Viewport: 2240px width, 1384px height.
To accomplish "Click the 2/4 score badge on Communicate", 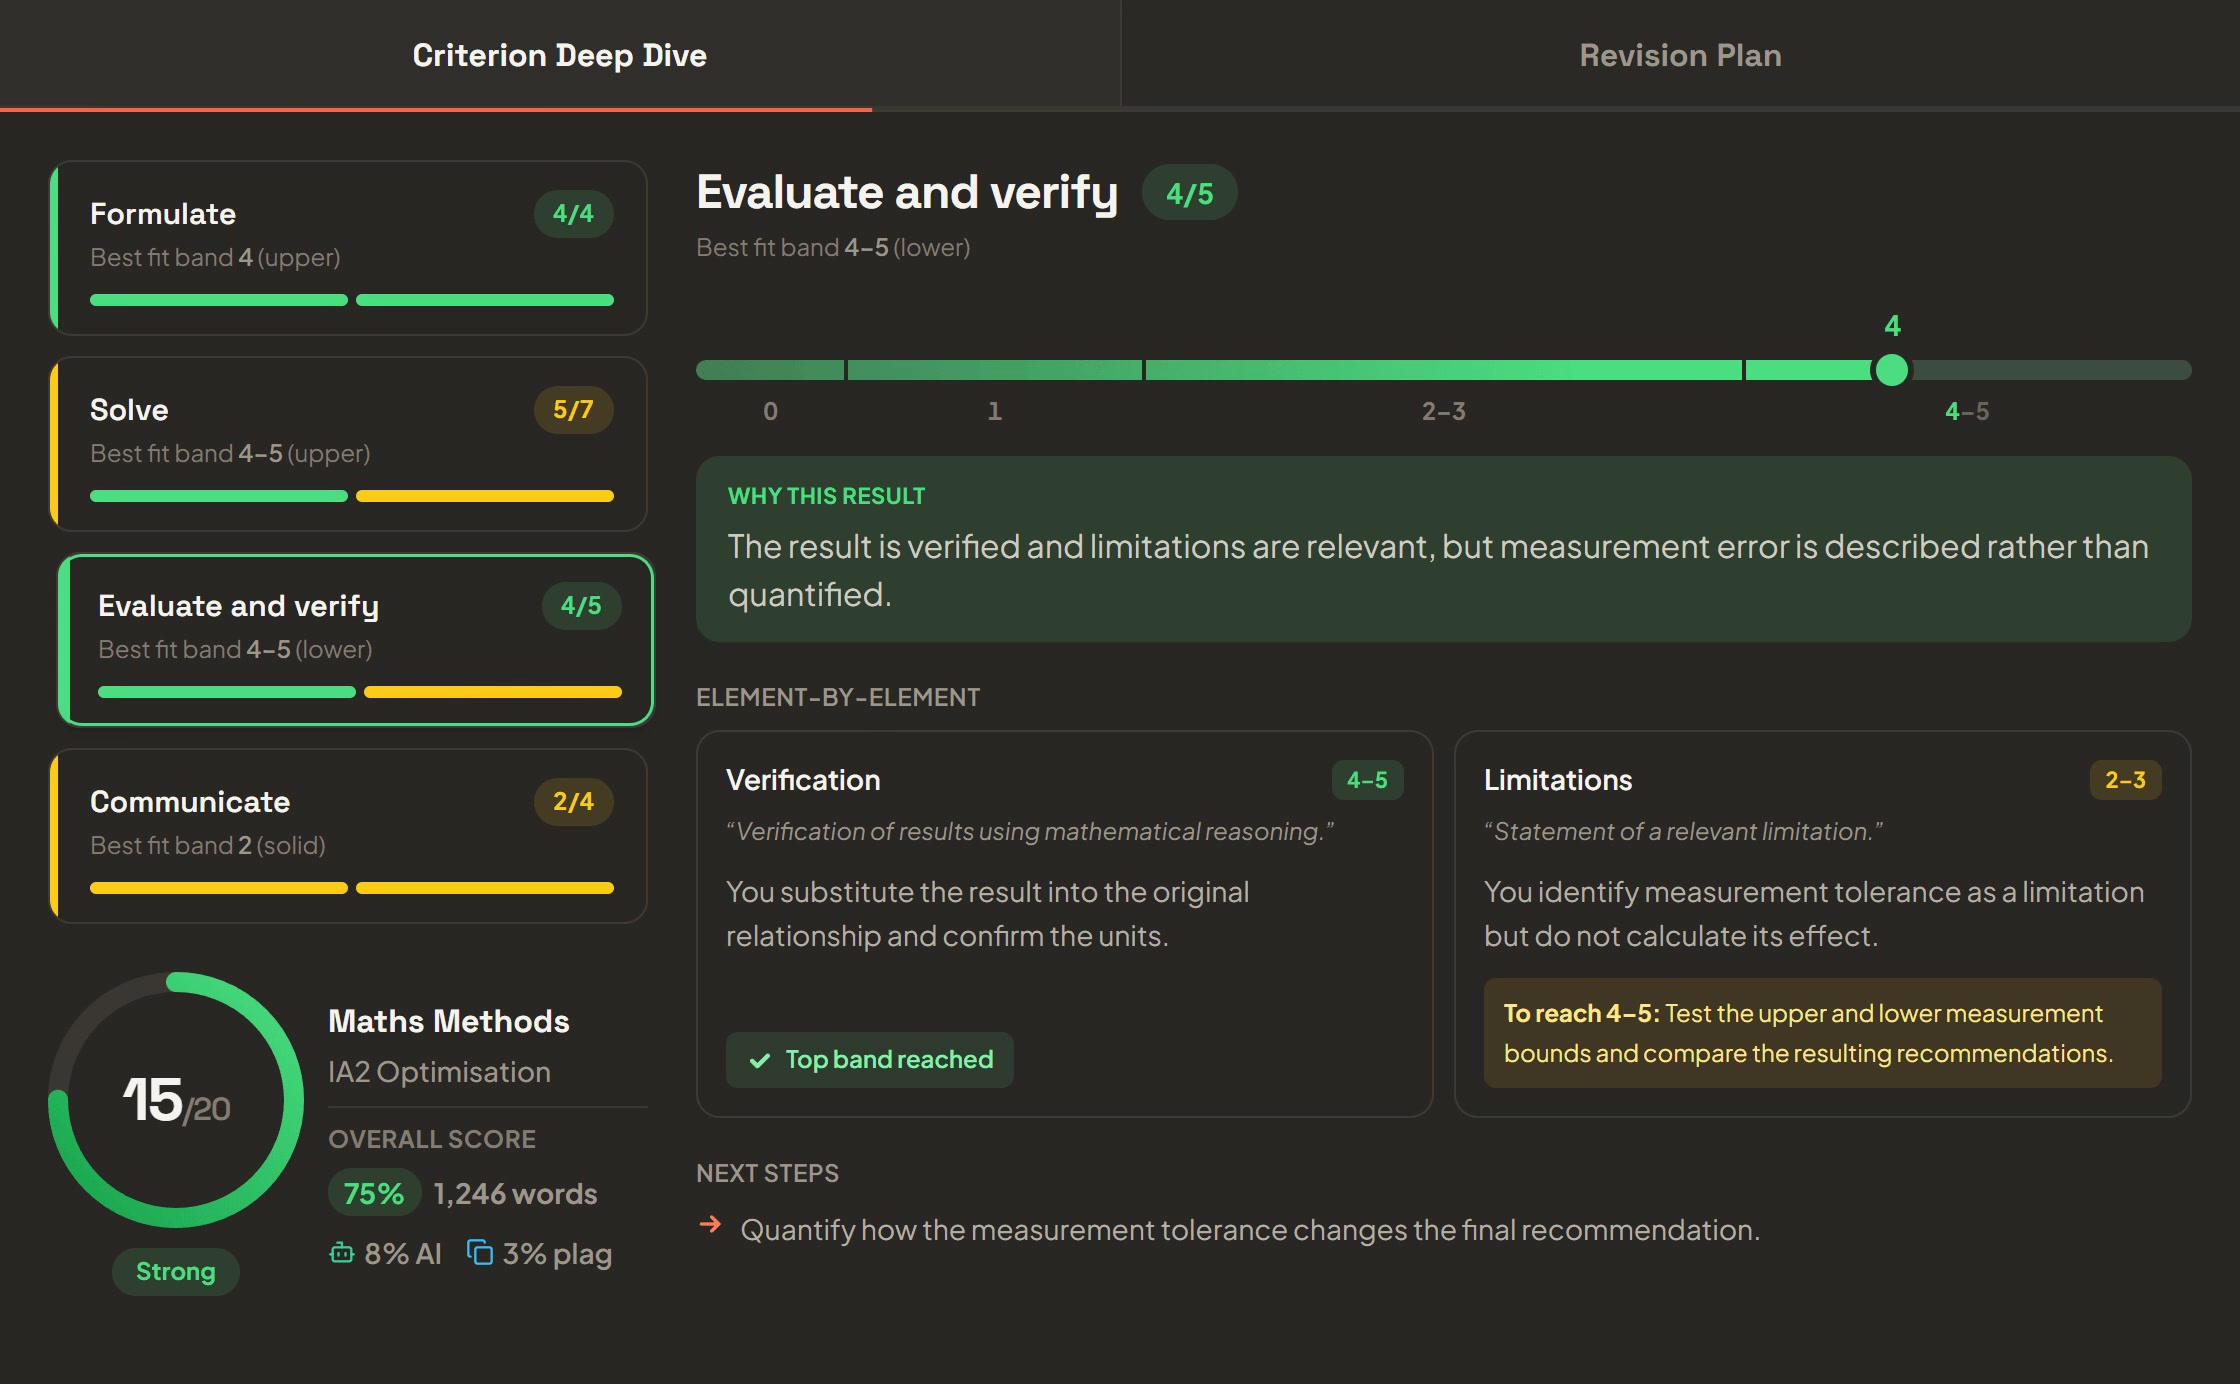I will point(573,802).
